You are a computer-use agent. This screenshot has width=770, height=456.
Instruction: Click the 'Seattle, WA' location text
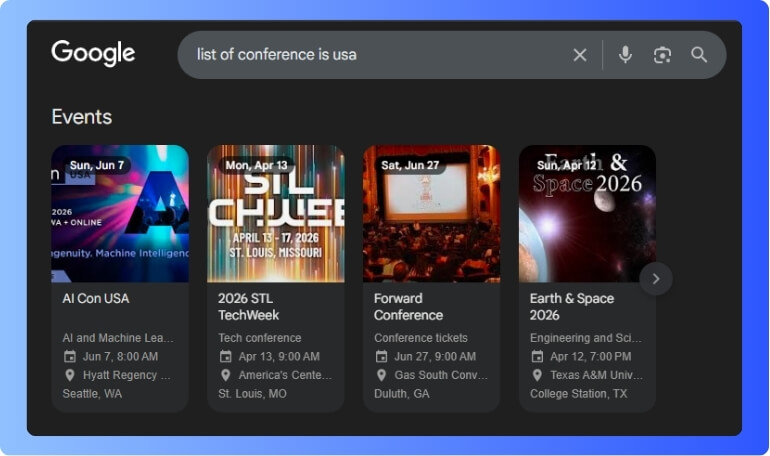tap(92, 394)
